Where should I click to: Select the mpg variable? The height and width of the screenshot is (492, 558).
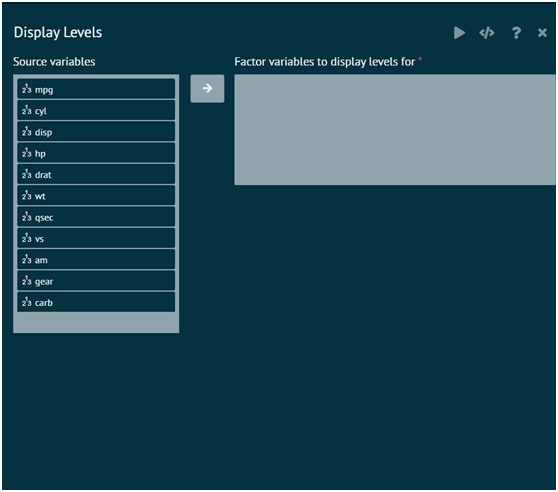pos(96,89)
